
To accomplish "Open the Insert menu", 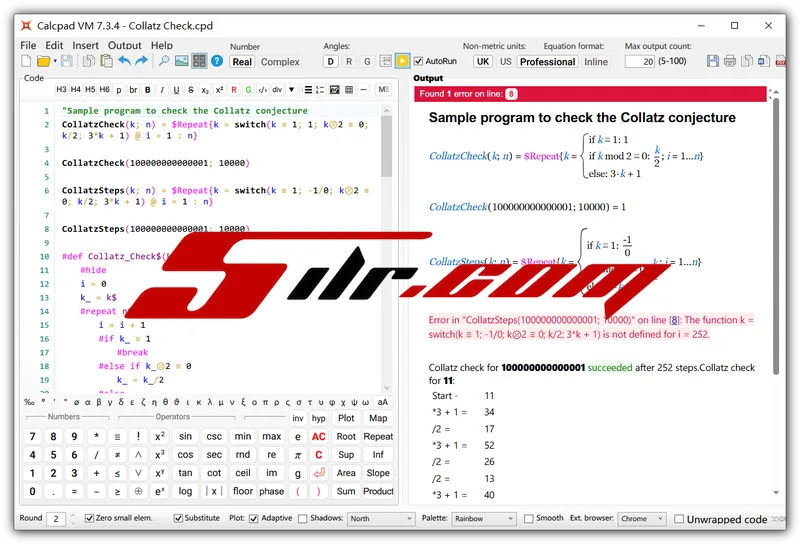I will click(x=85, y=45).
